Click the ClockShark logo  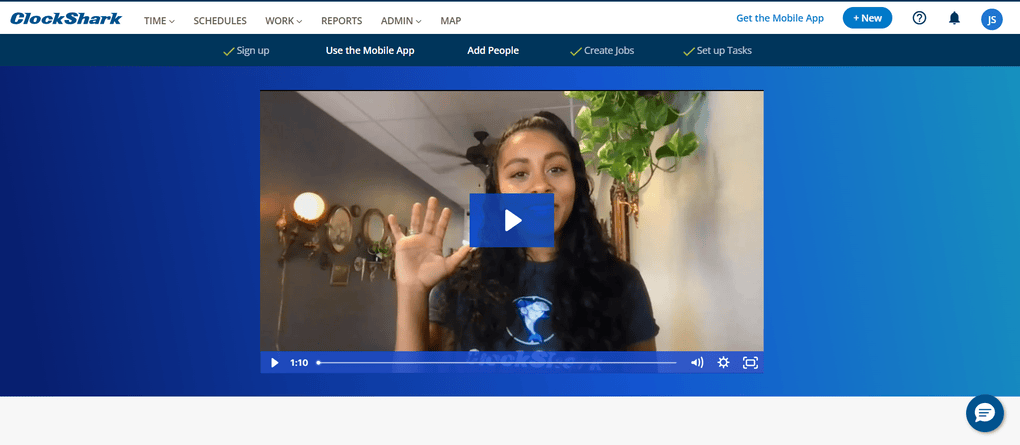point(66,19)
